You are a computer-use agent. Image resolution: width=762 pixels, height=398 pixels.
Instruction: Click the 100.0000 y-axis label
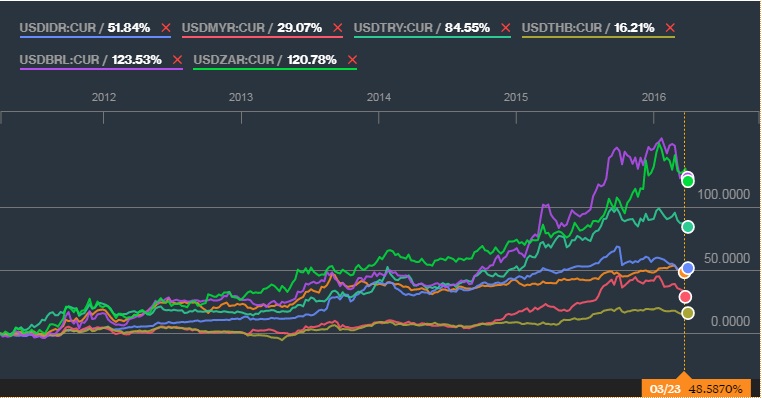pyautogui.click(x=723, y=194)
